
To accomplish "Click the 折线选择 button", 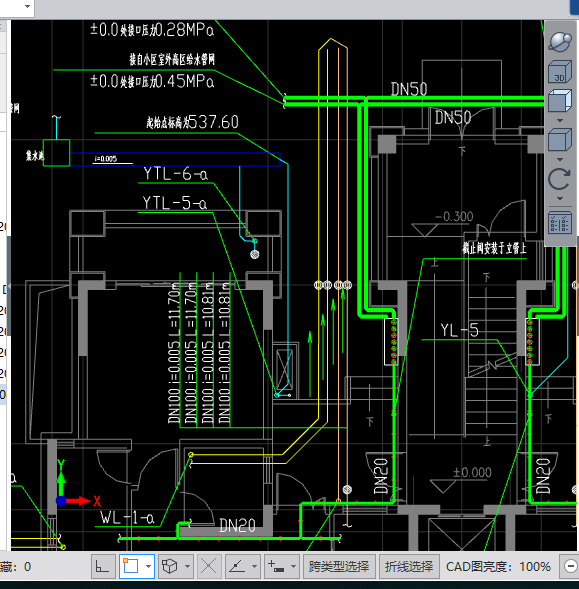I will [x=409, y=566].
